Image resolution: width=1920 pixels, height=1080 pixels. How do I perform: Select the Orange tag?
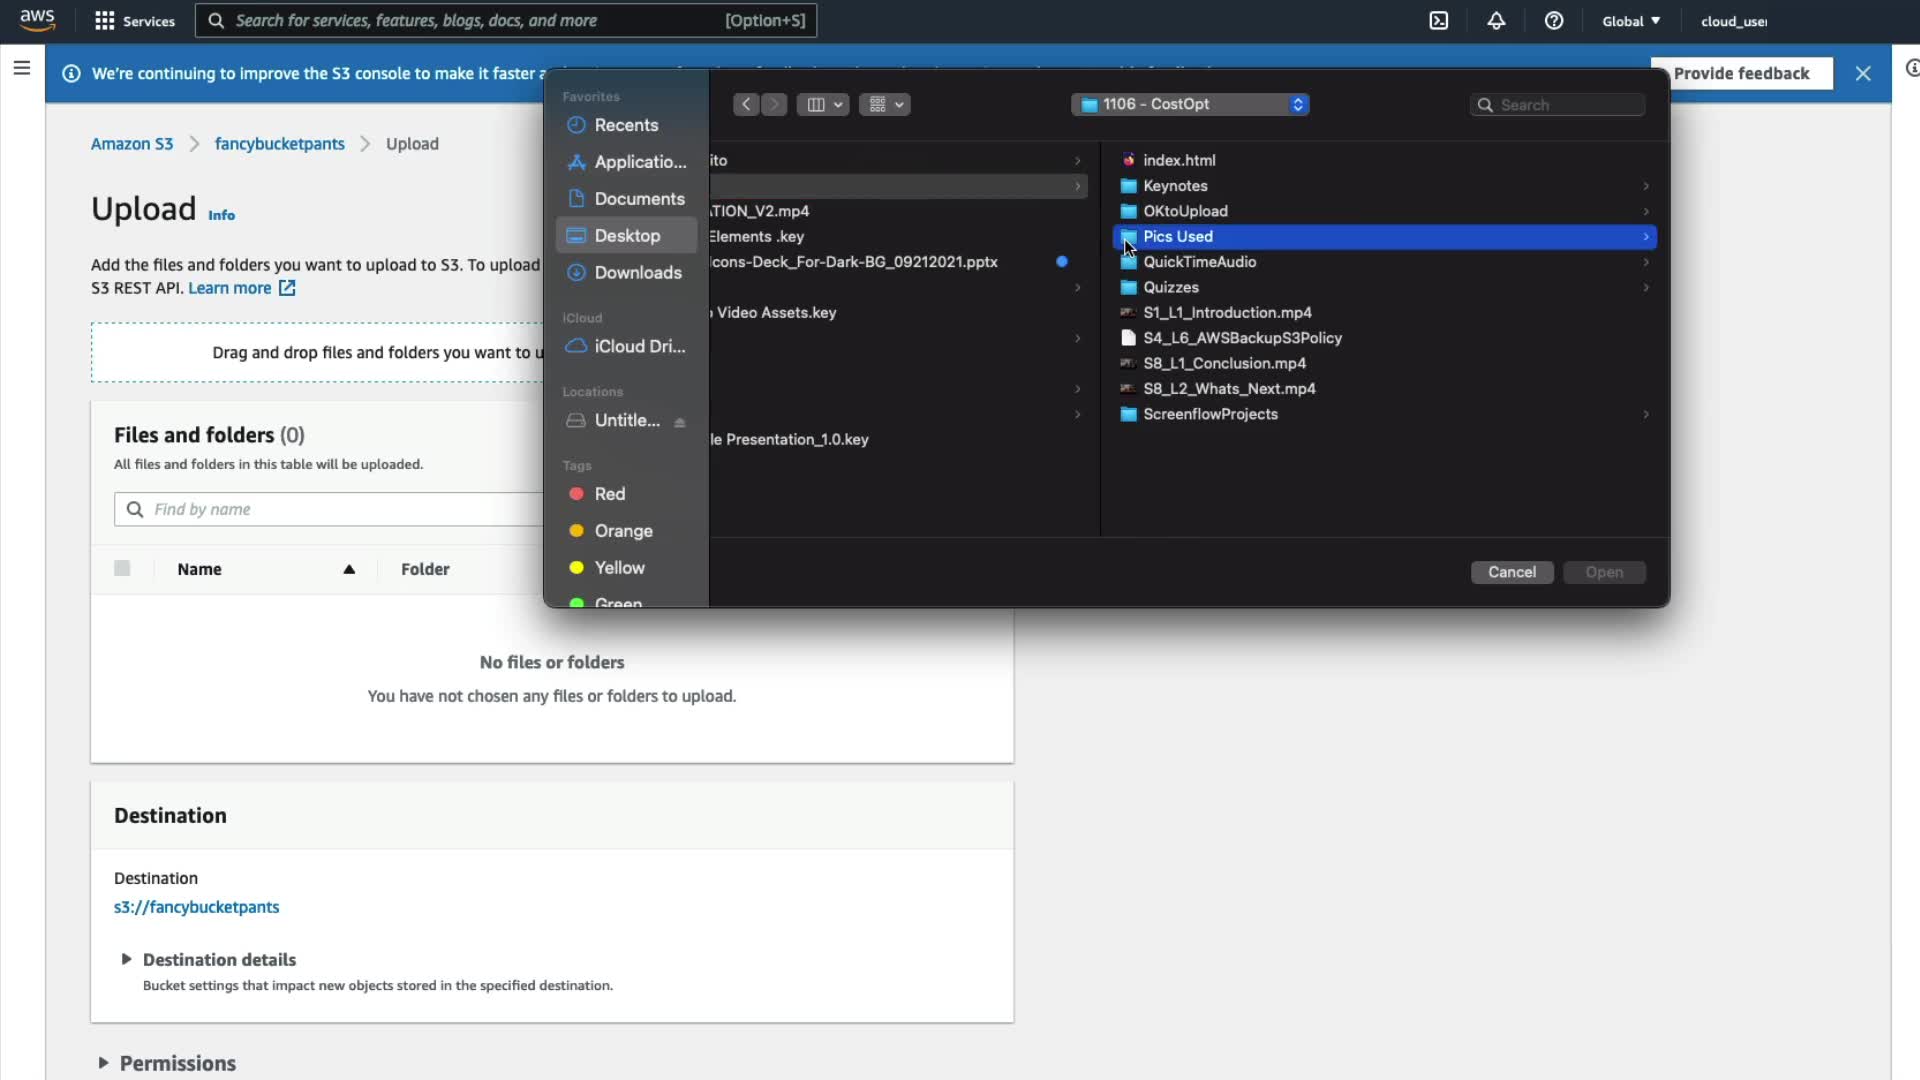[622, 531]
